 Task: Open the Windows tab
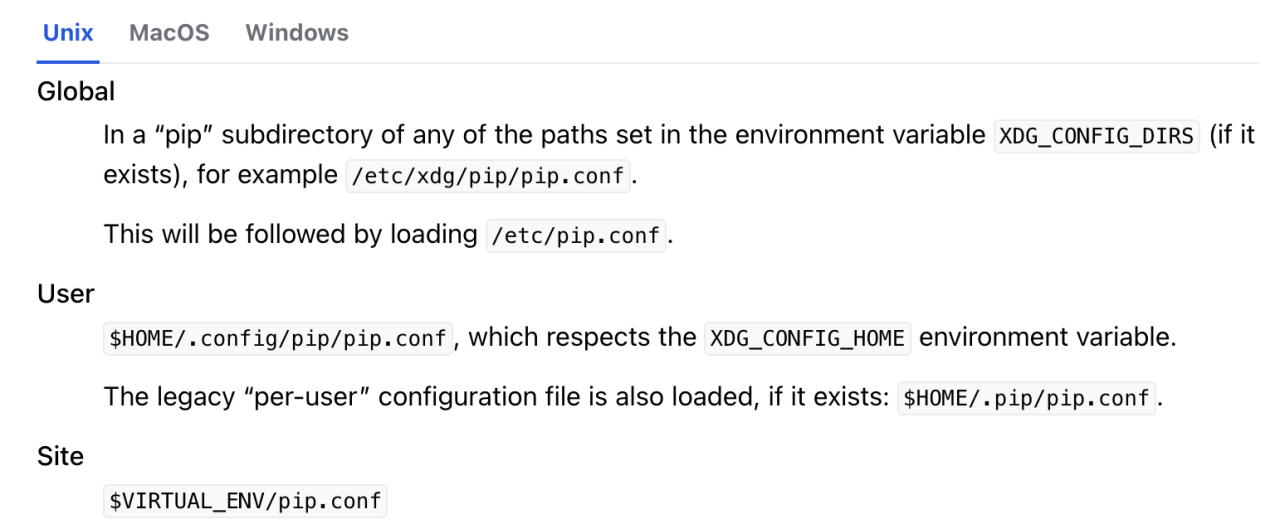[297, 32]
